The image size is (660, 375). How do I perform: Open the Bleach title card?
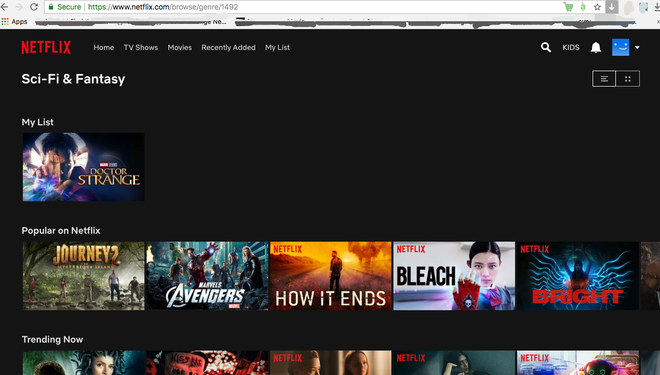pyautogui.click(x=454, y=276)
